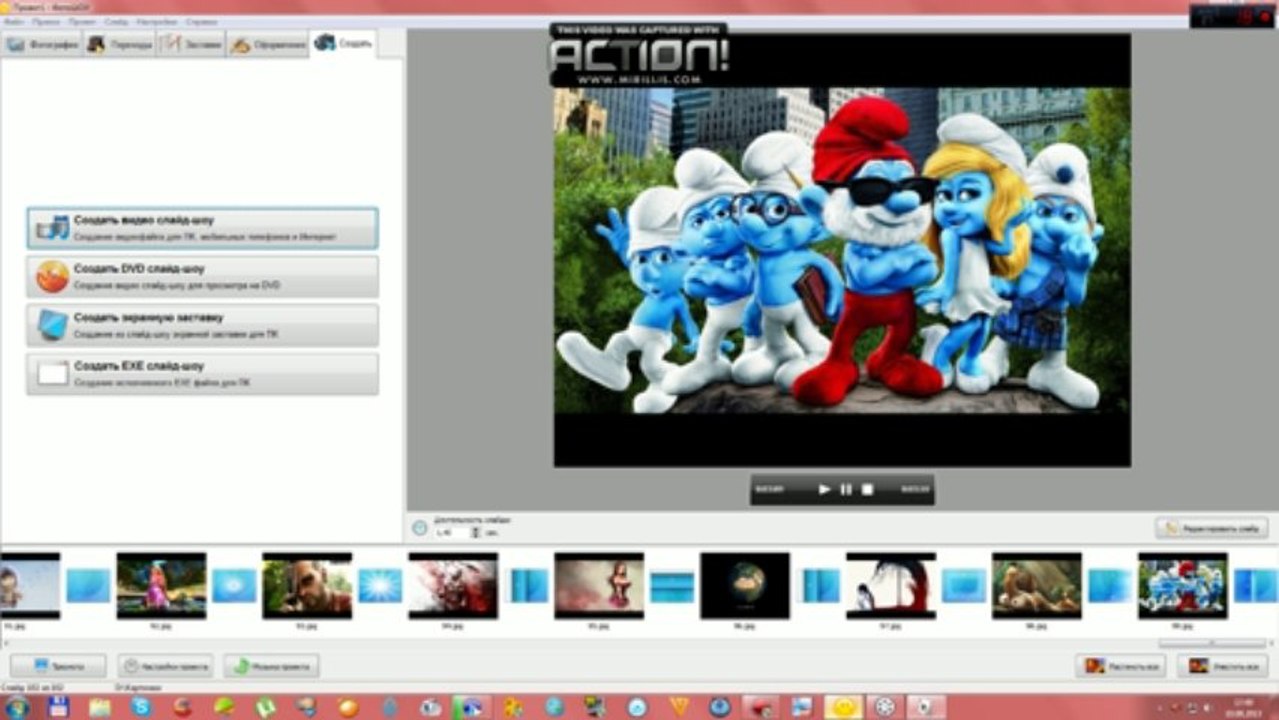The height and width of the screenshot is (720, 1279).
Task: Select the teddy bear slide thumbnail
Action: pos(1037,585)
